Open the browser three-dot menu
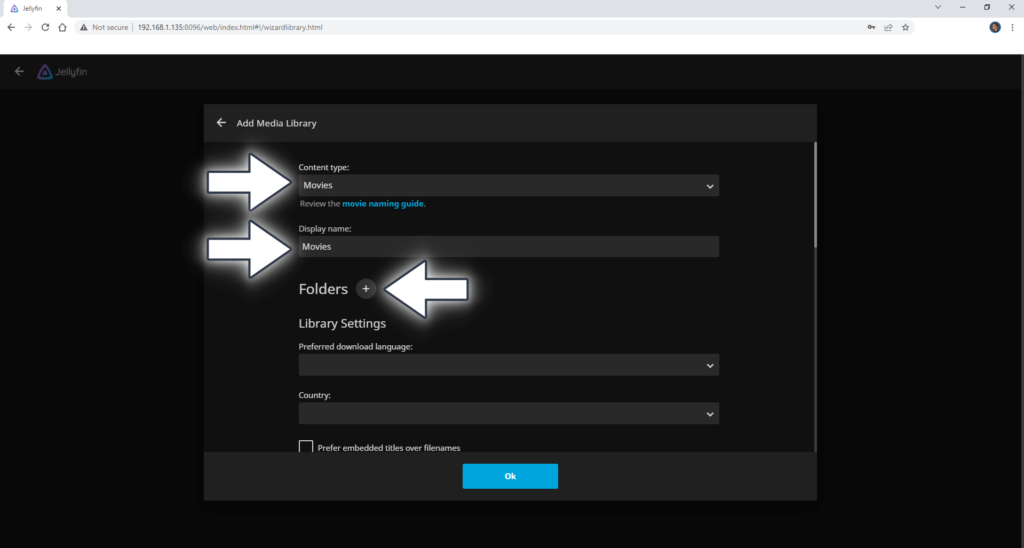This screenshot has height=548, width=1024. 1013,27
